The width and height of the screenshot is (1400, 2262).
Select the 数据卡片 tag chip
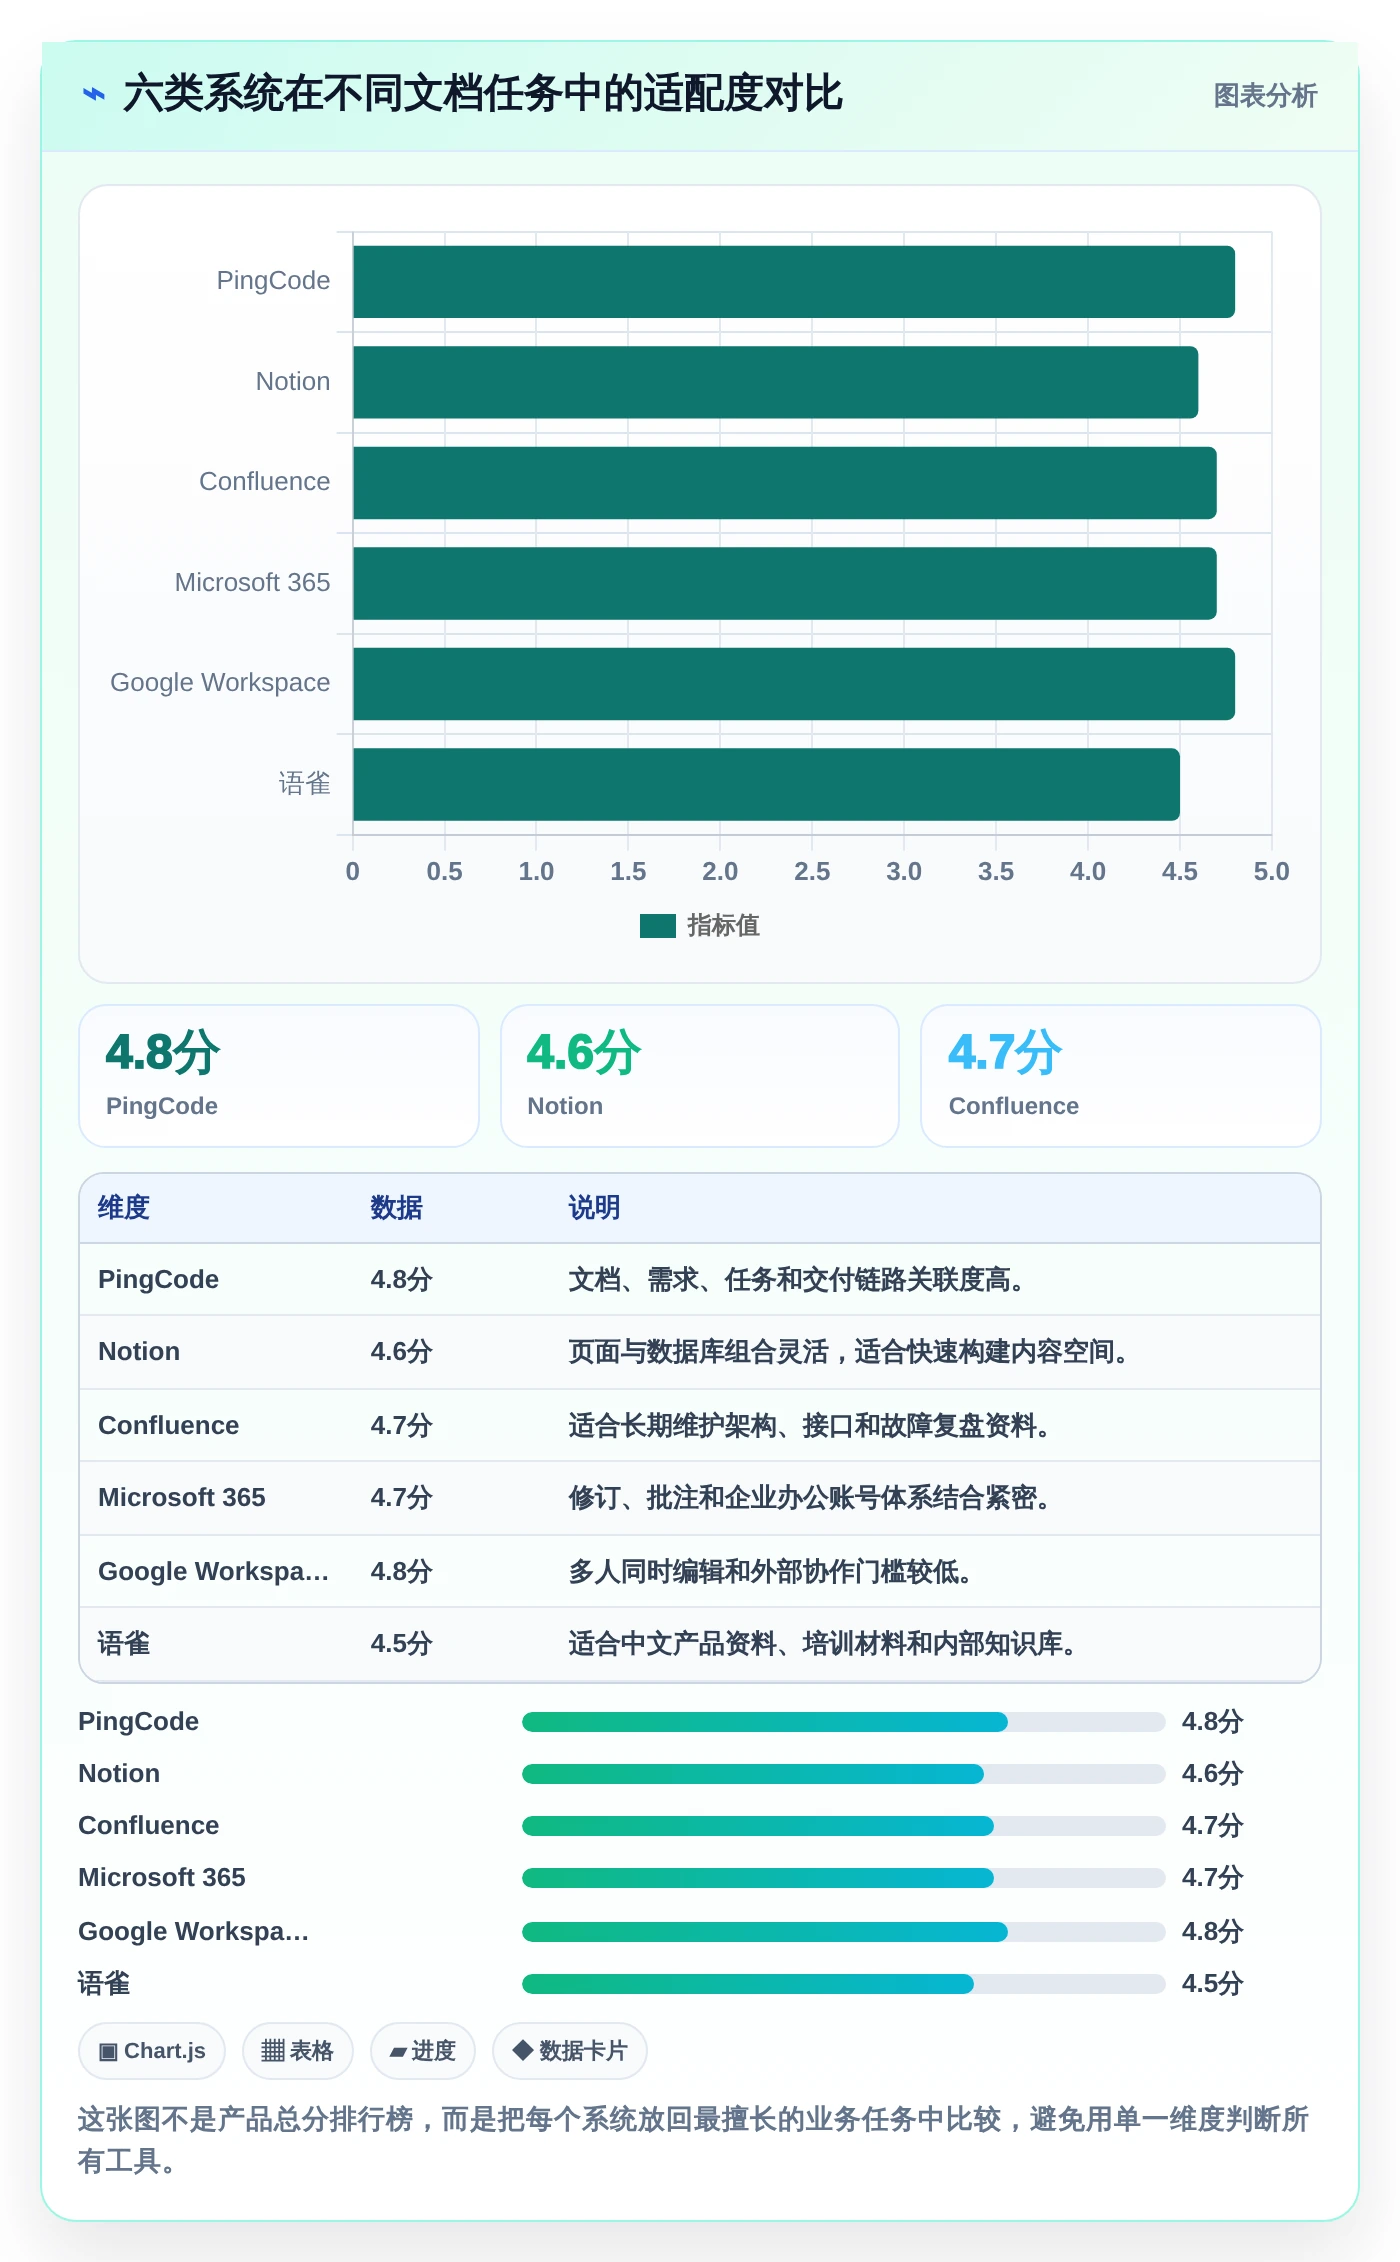tap(570, 2051)
